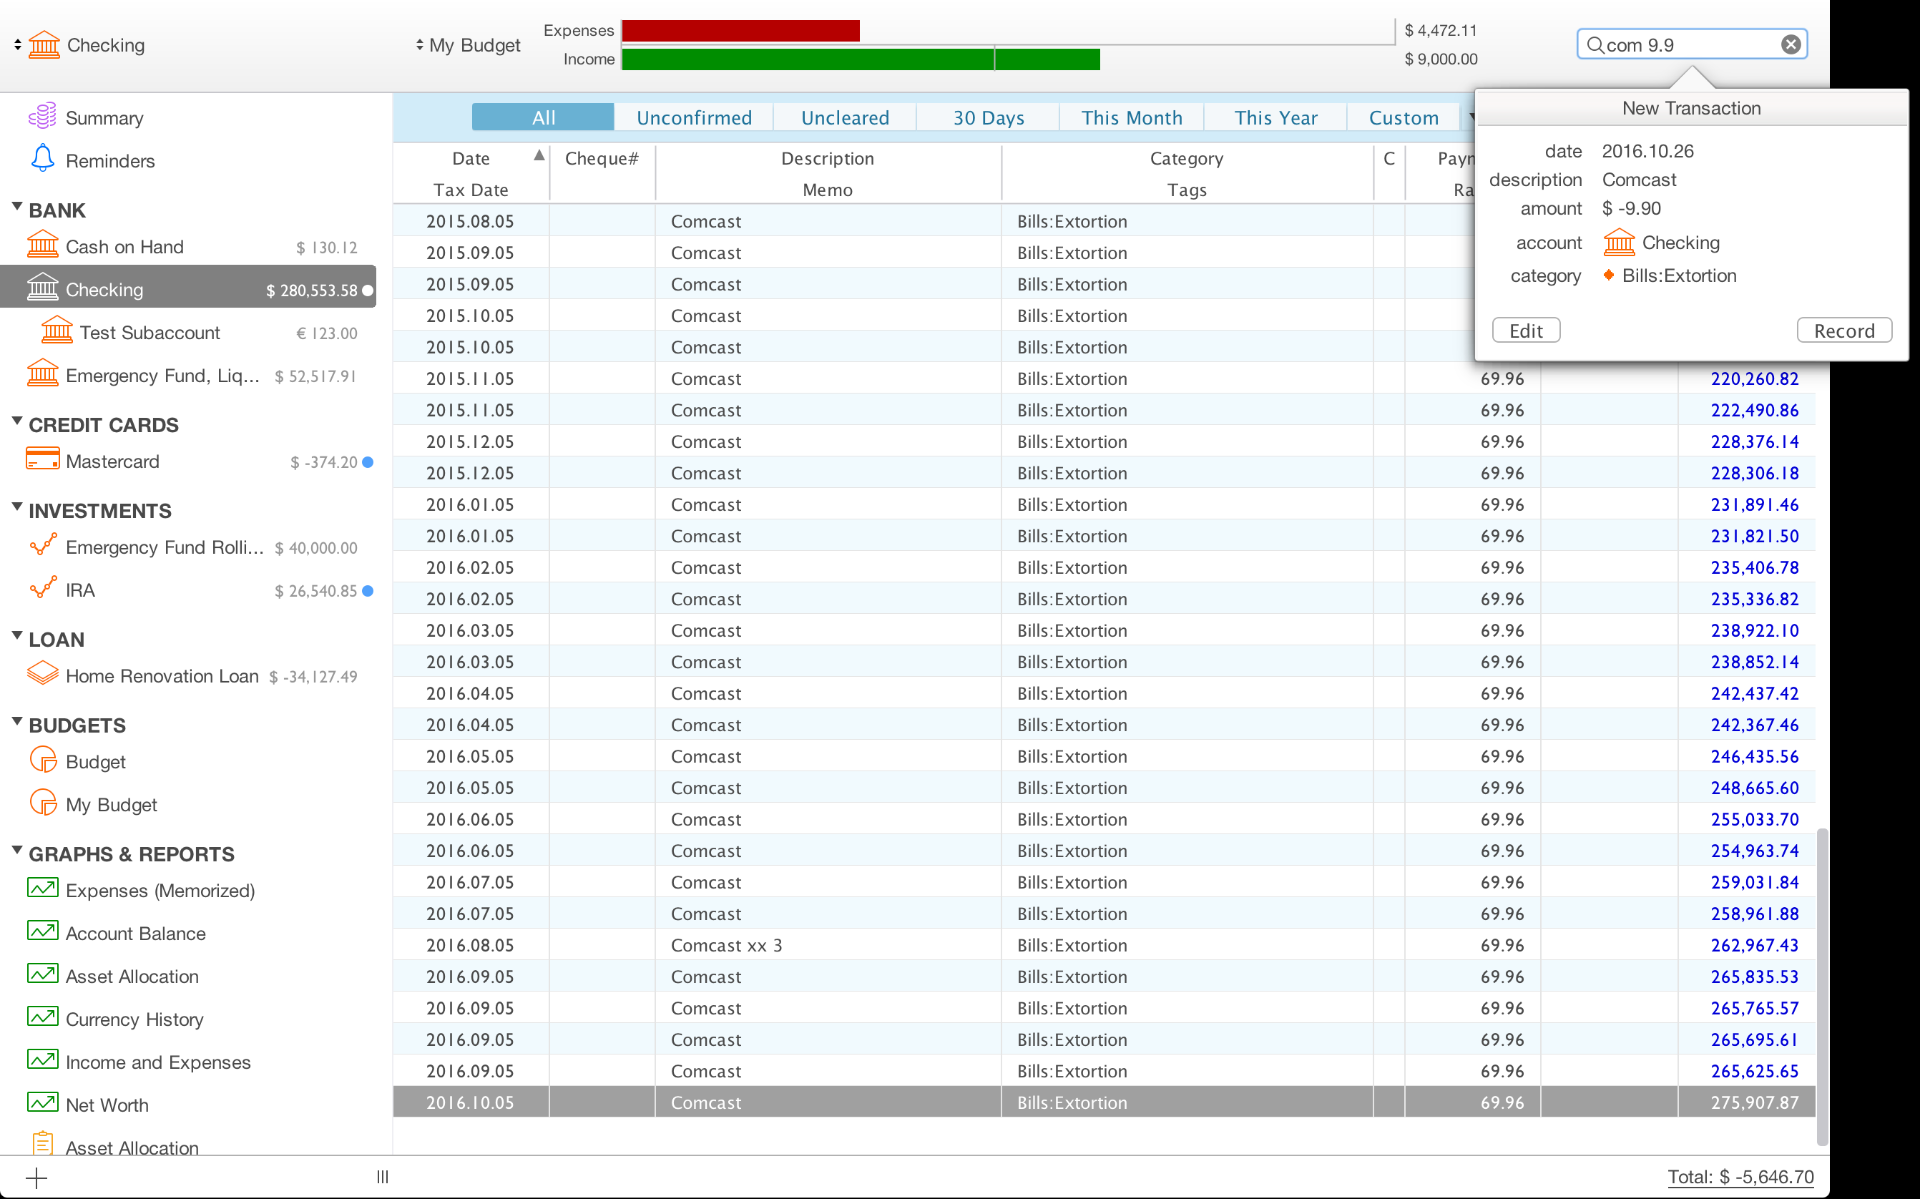Select the Emergency Fund Rolli investment icon
Viewport: 1920px width, 1199px height.
click(42, 546)
